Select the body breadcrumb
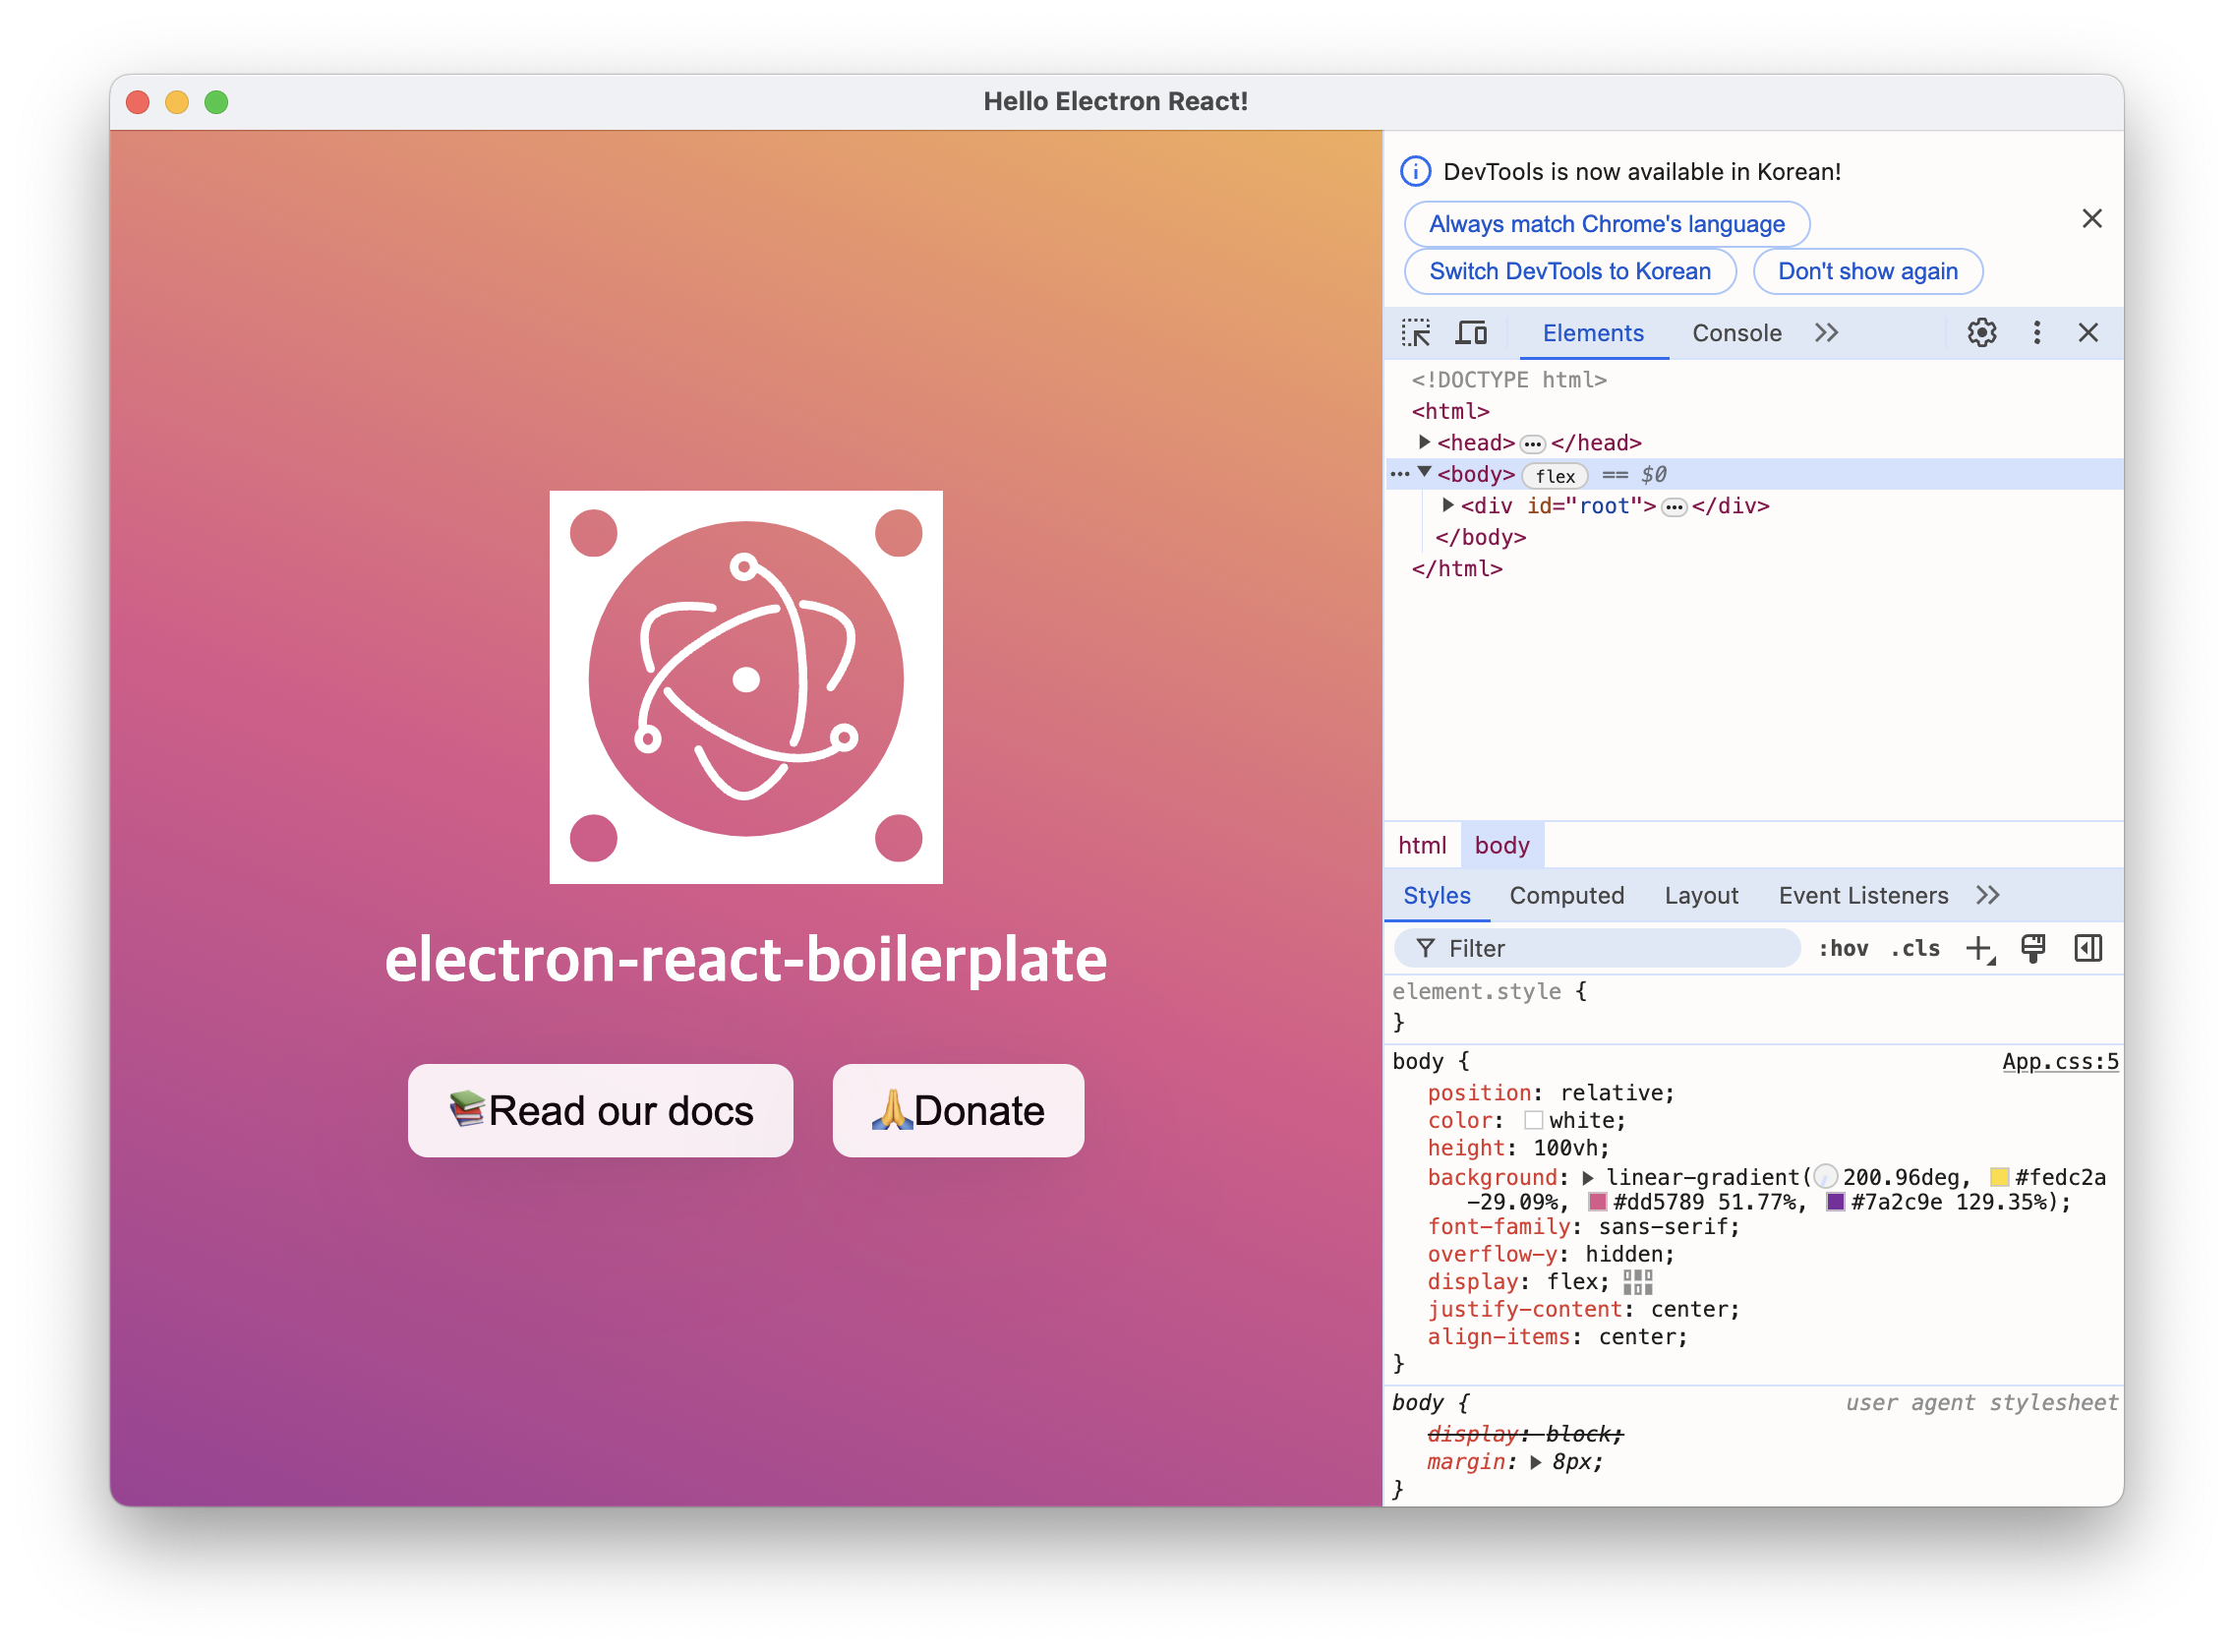This screenshot has height=1652, width=2234. point(1501,846)
